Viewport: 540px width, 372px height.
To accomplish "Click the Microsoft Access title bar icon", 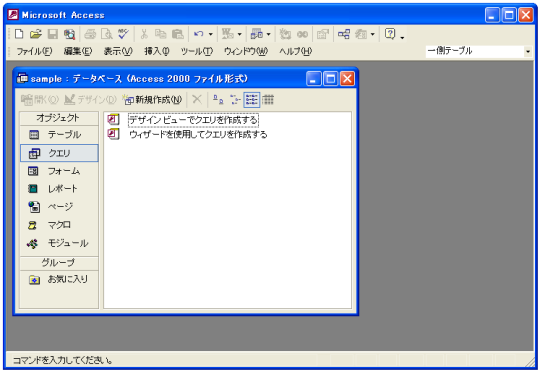I will point(13,15).
